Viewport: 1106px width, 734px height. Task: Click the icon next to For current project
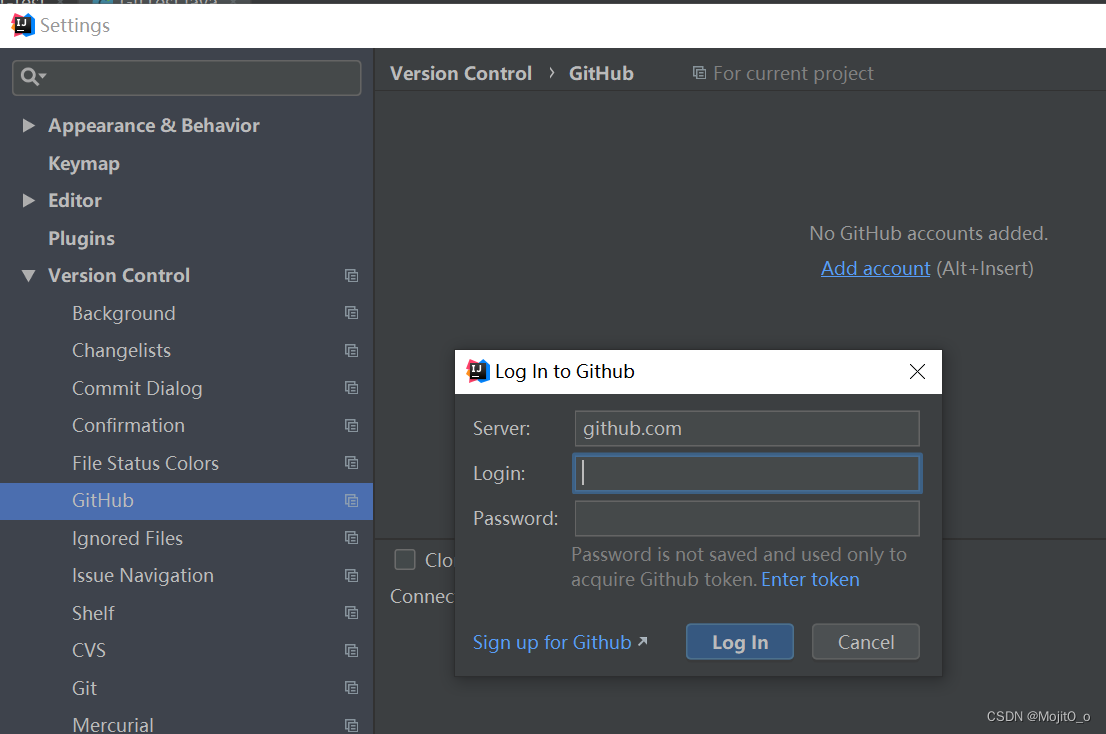point(699,73)
